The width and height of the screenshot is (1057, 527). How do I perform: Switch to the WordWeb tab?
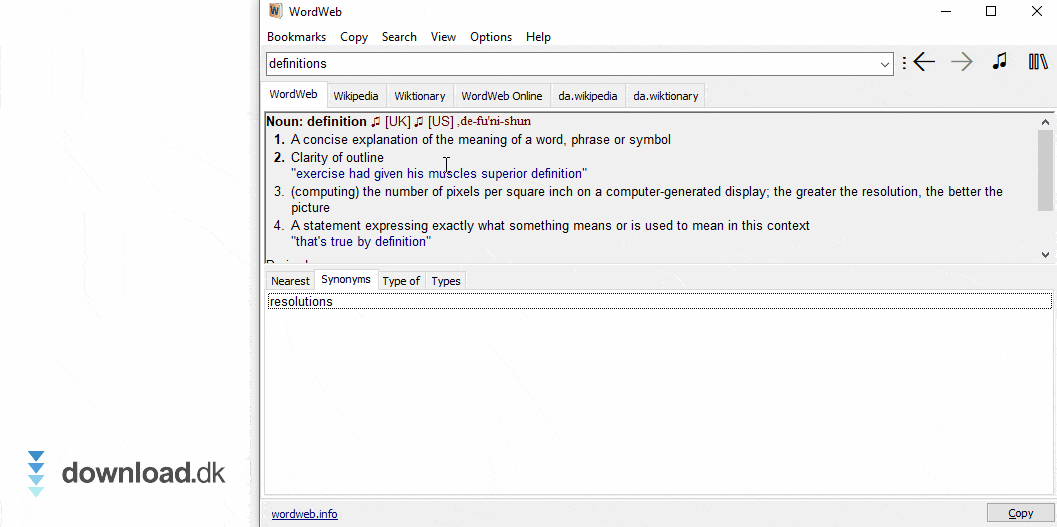[293, 94]
